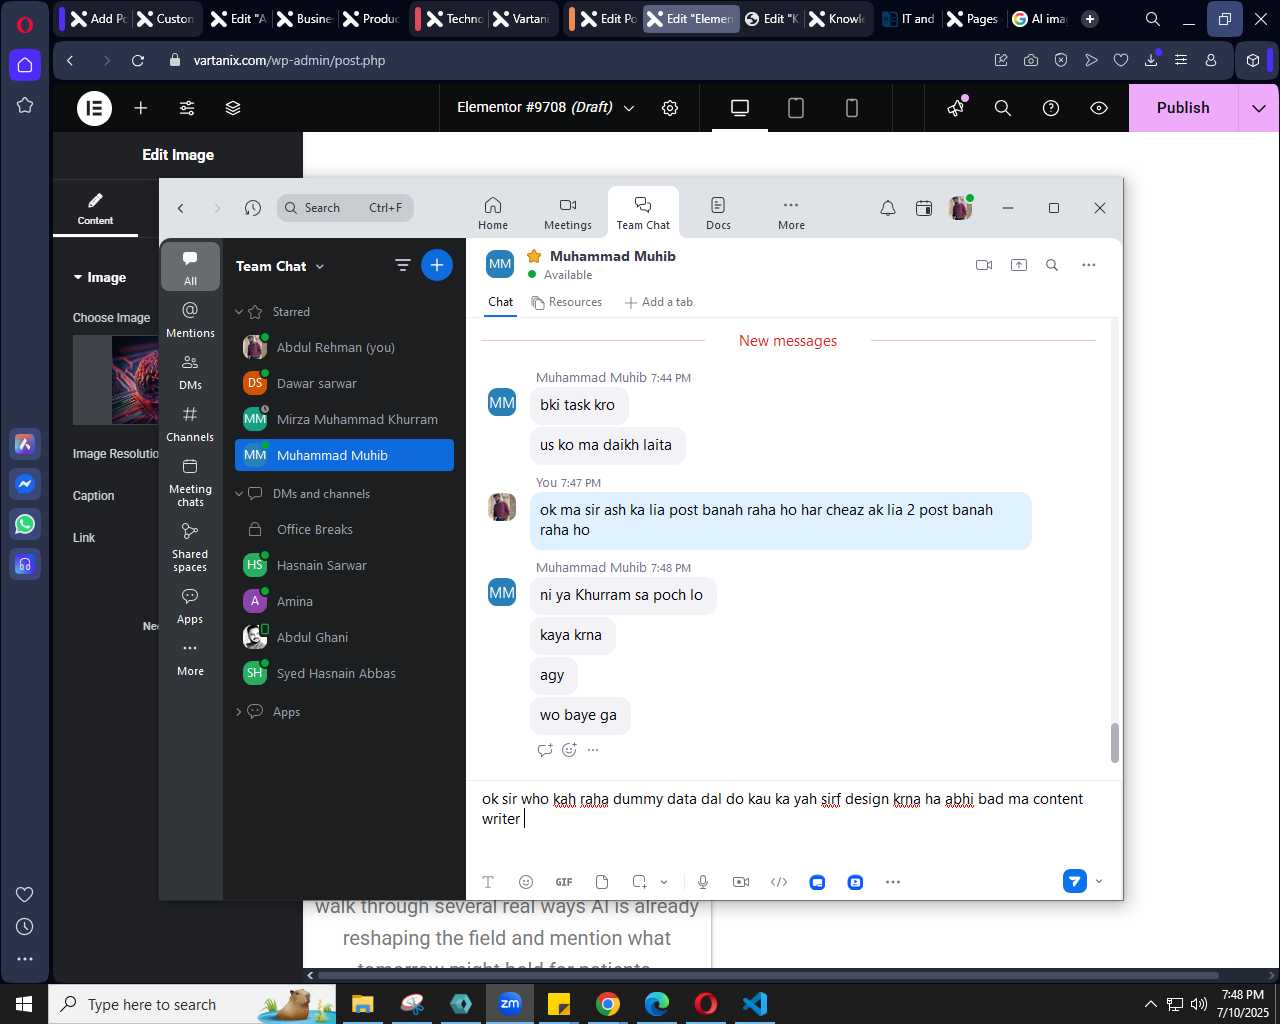Image resolution: width=1280 pixels, height=1024 pixels.
Task: Add emoji reaction to last message
Action: pyautogui.click(x=569, y=750)
